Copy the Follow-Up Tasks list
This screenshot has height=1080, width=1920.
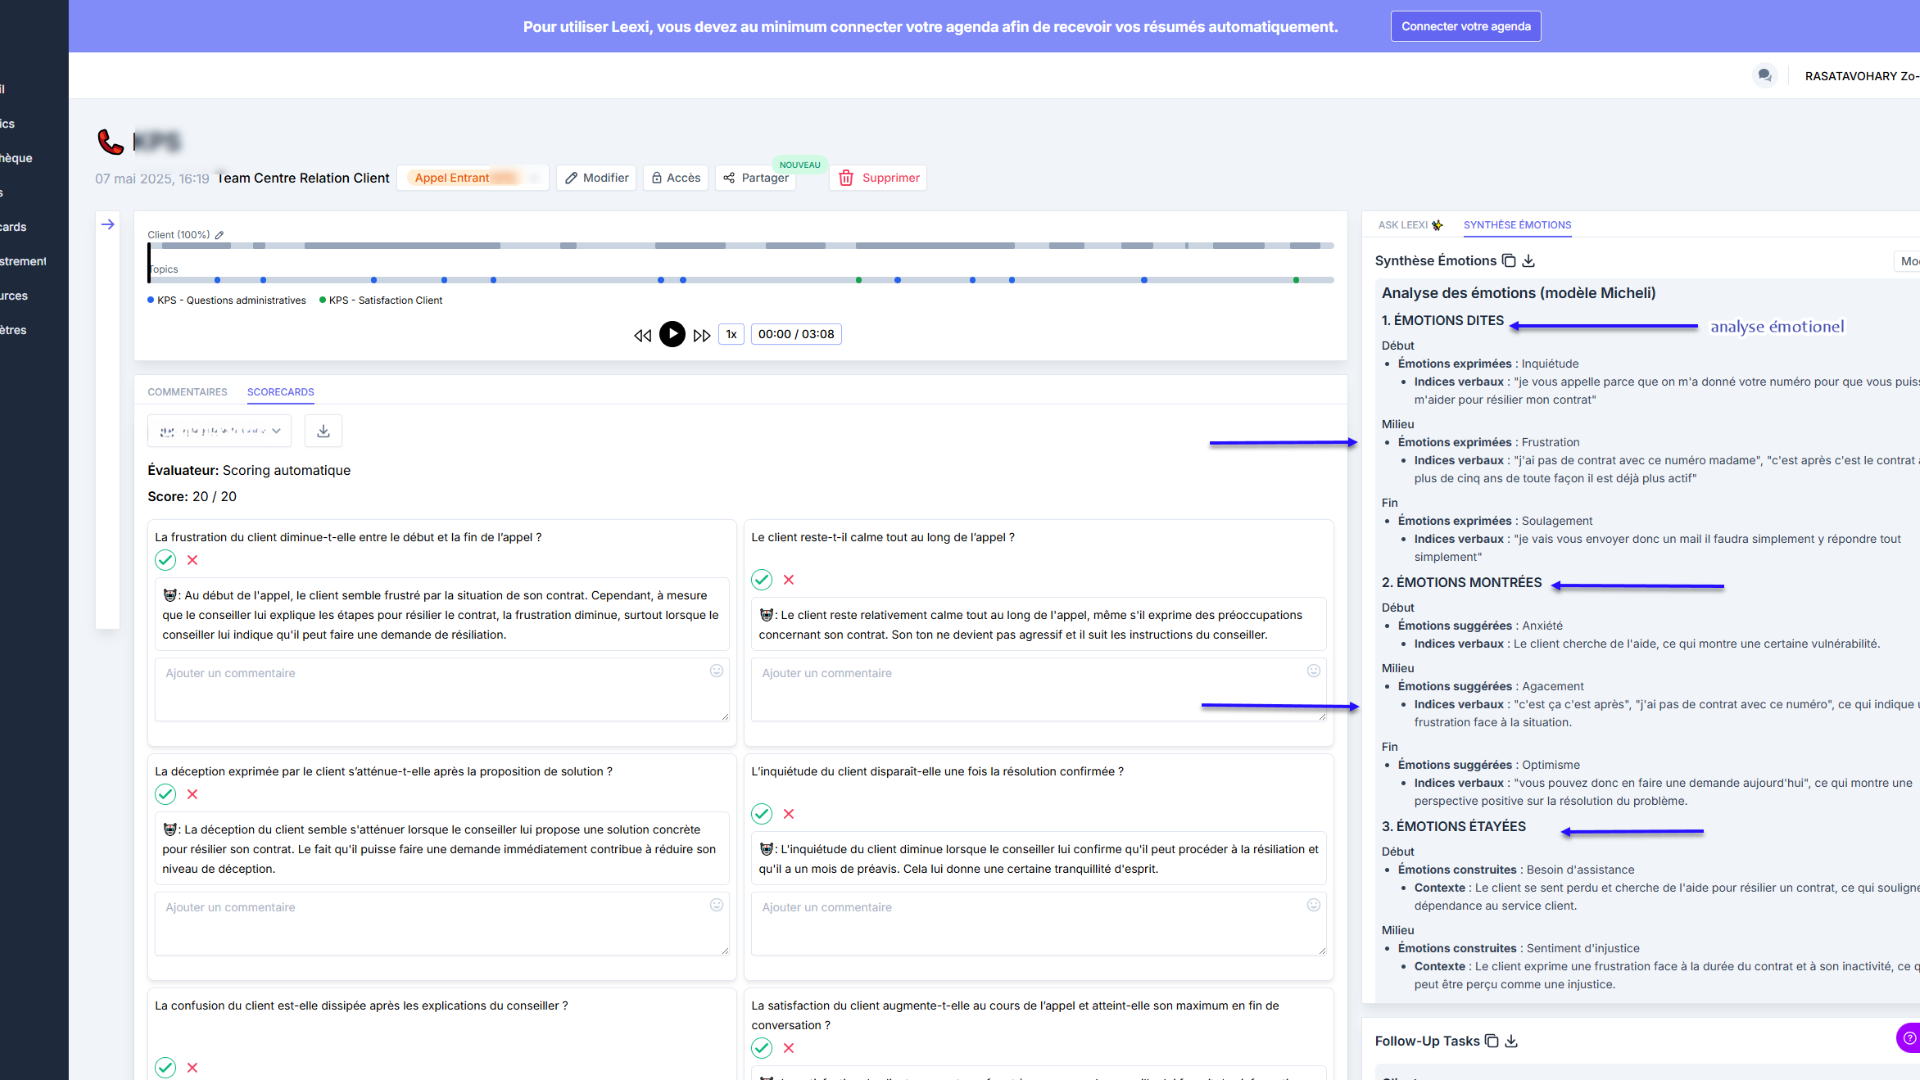point(1491,1040)
